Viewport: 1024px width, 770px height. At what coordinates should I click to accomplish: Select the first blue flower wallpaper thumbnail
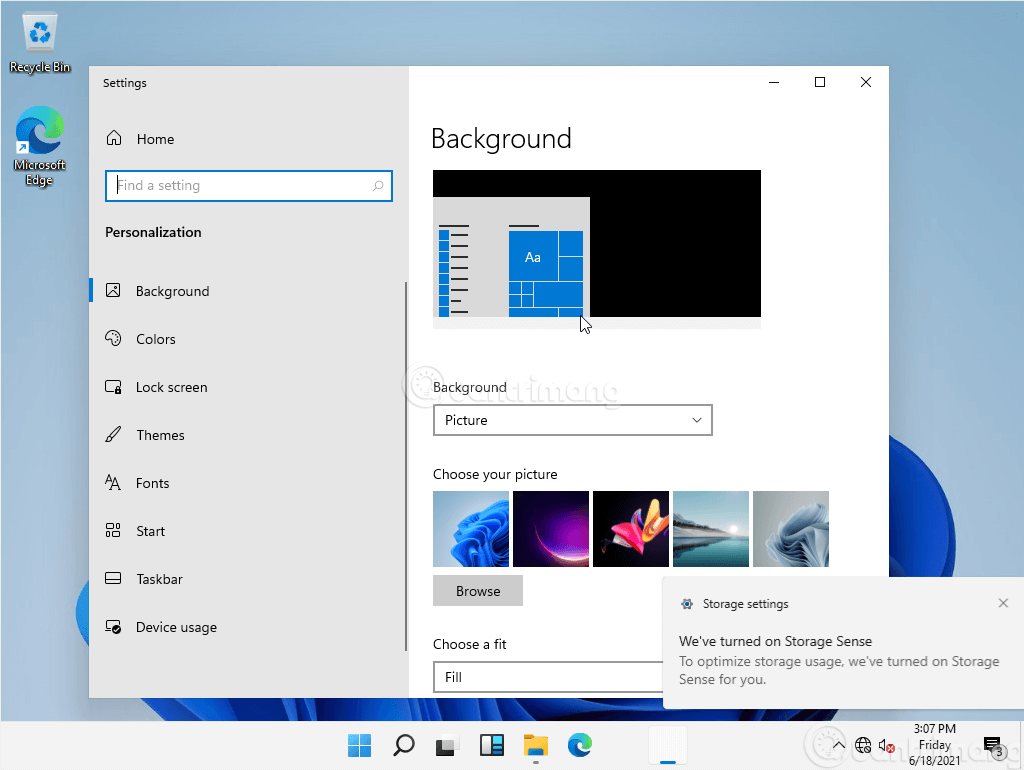pos(470,528)
